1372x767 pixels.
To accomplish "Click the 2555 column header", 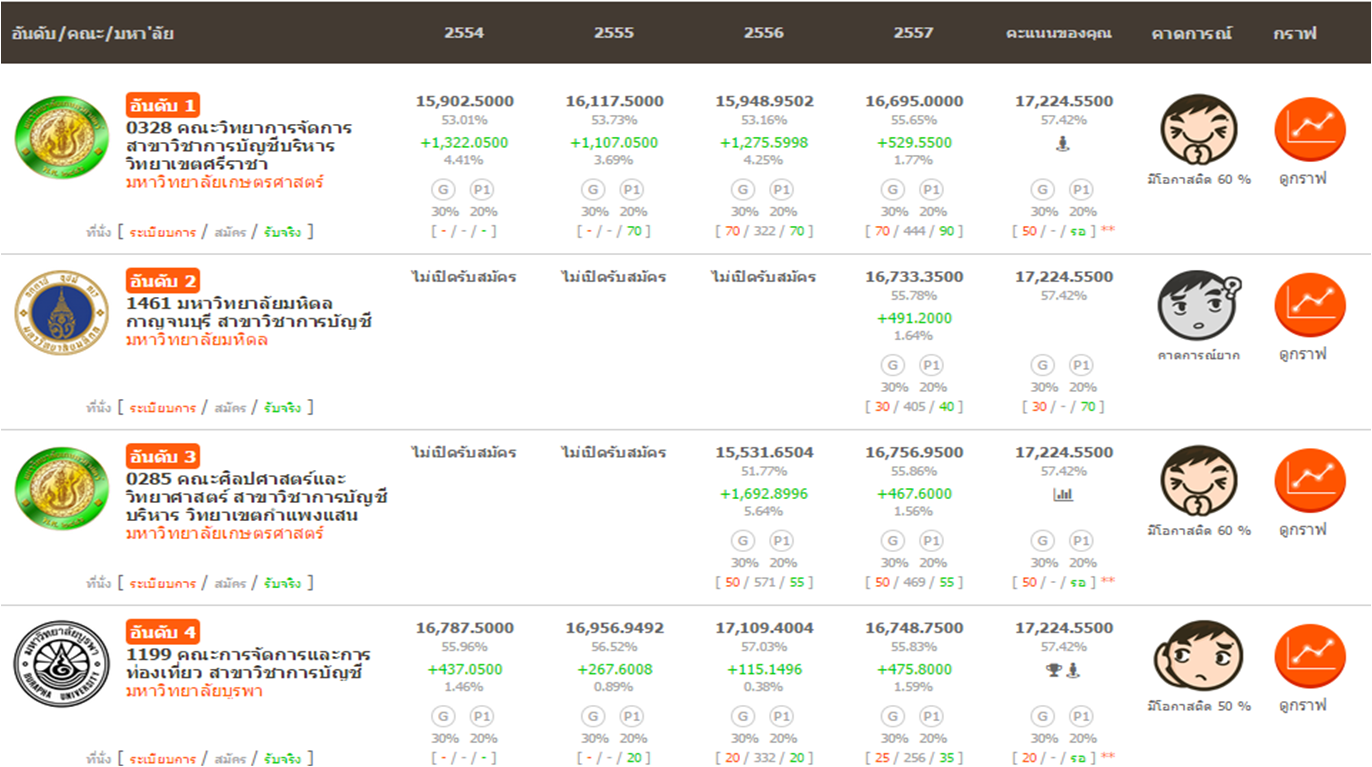I will 614,32.
